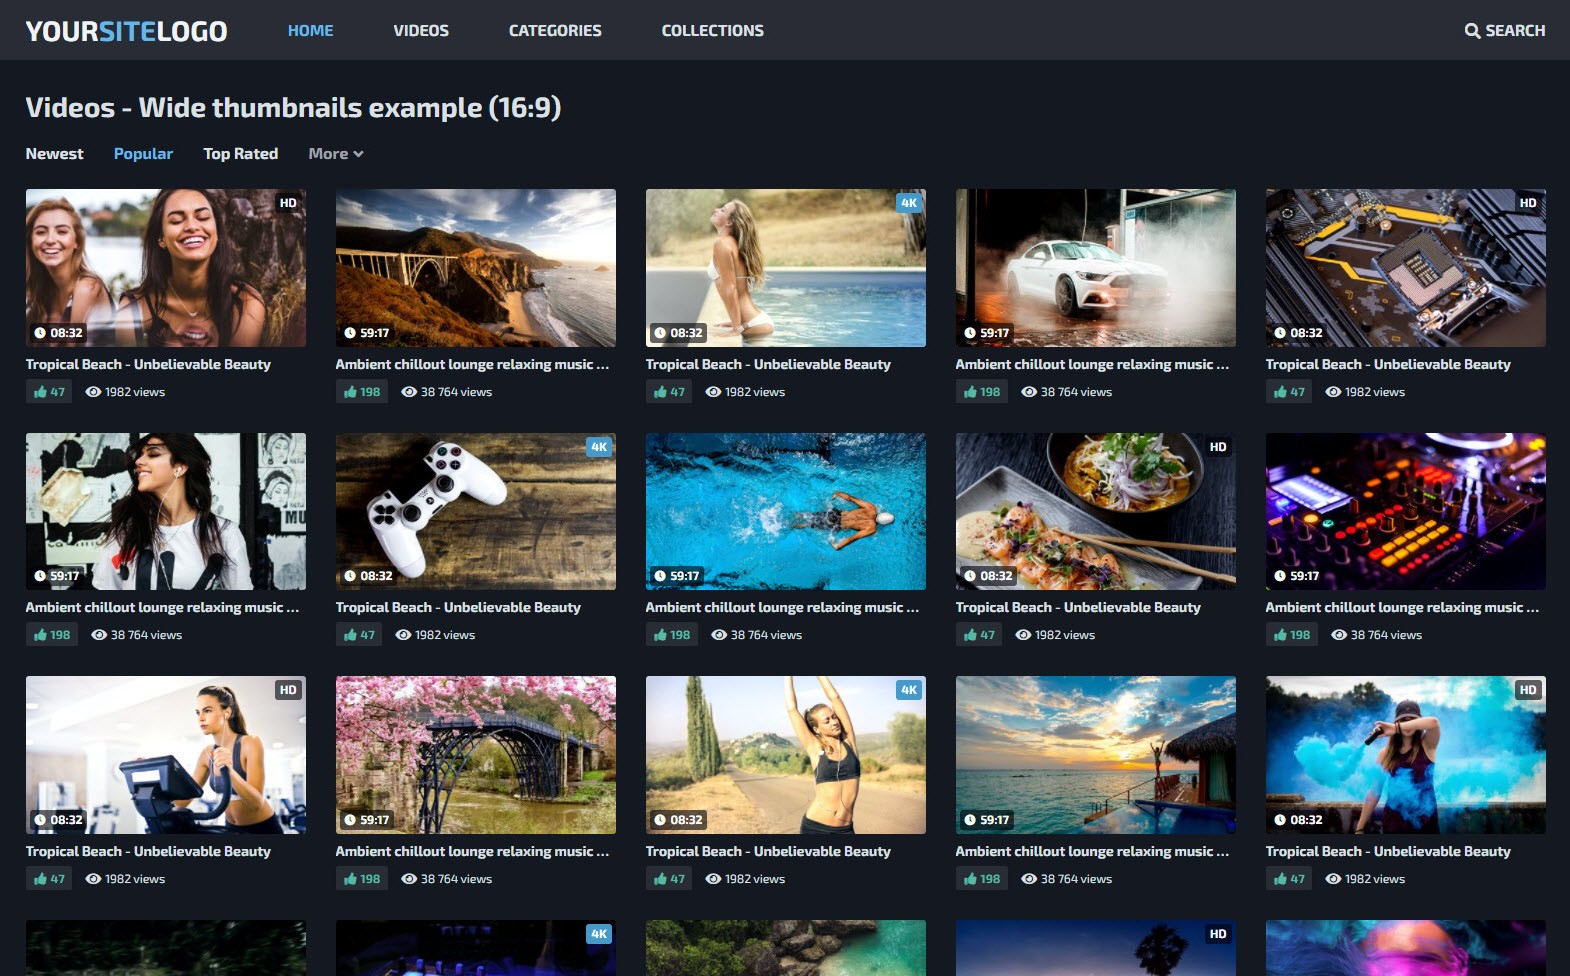Go to the HOME nav item
Screen dimensions: 1570x976
pos(311,31)
